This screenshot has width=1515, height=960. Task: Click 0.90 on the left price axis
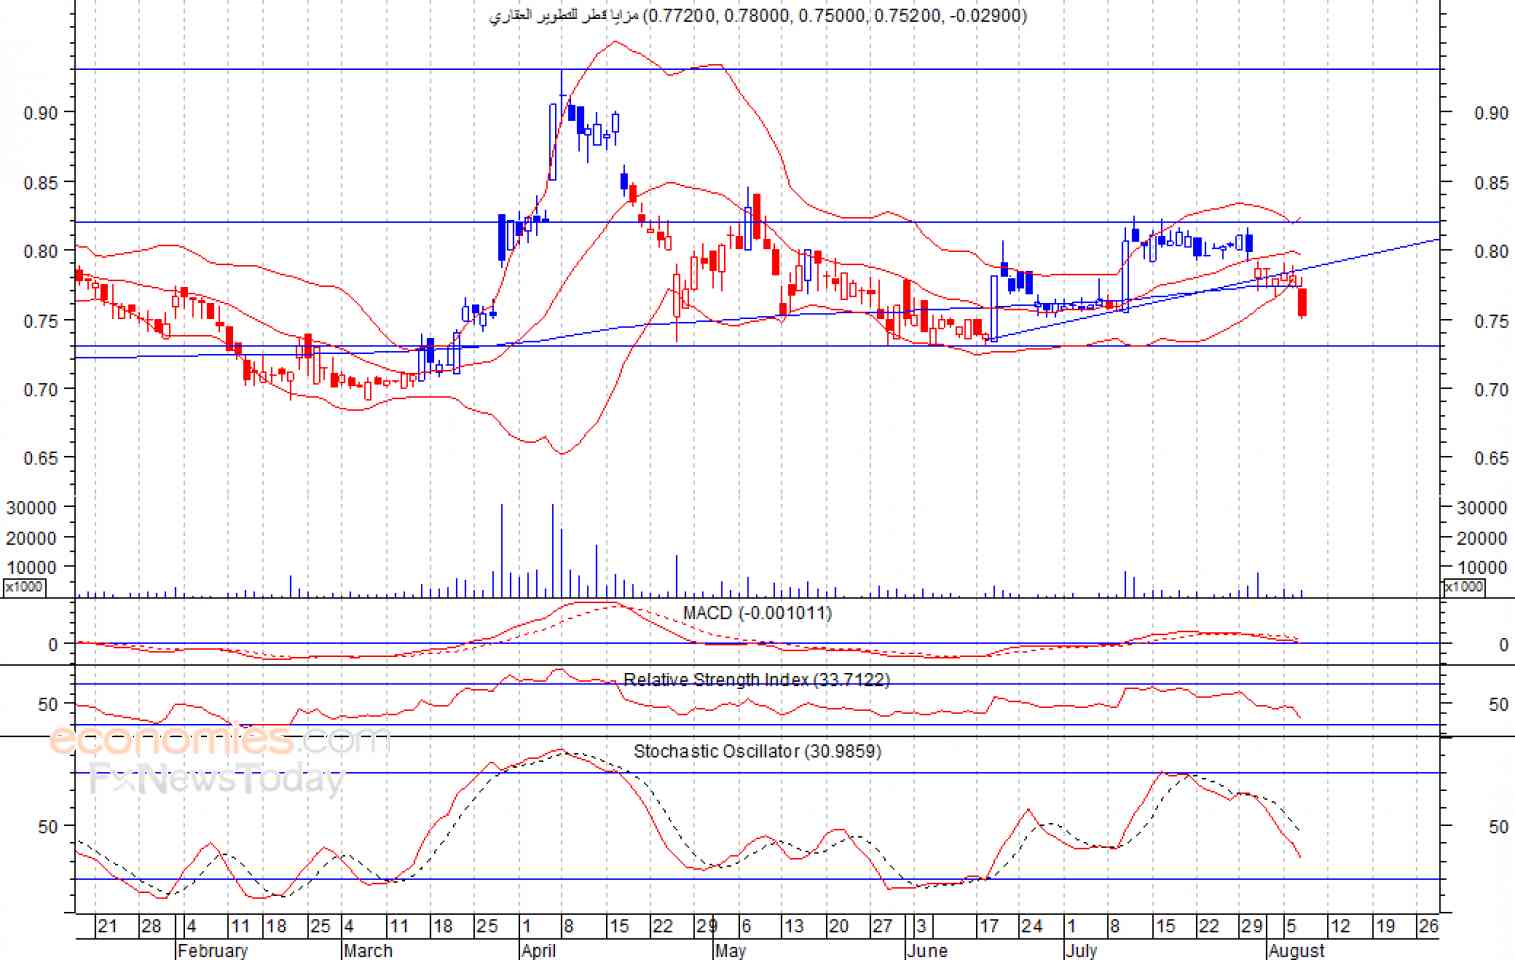coord(41,113)
